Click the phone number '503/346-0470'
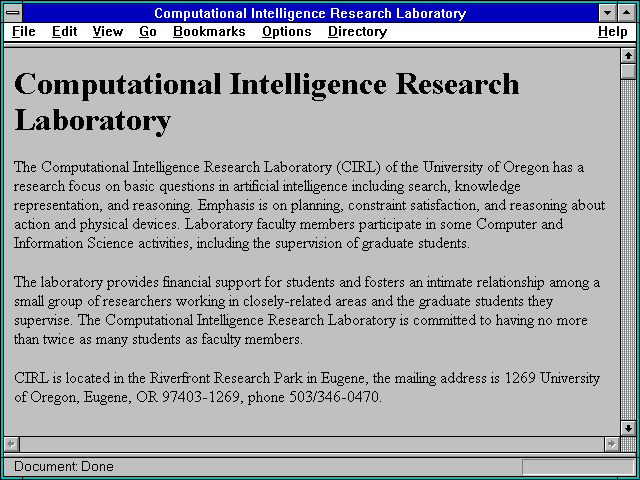 [335, 397]
